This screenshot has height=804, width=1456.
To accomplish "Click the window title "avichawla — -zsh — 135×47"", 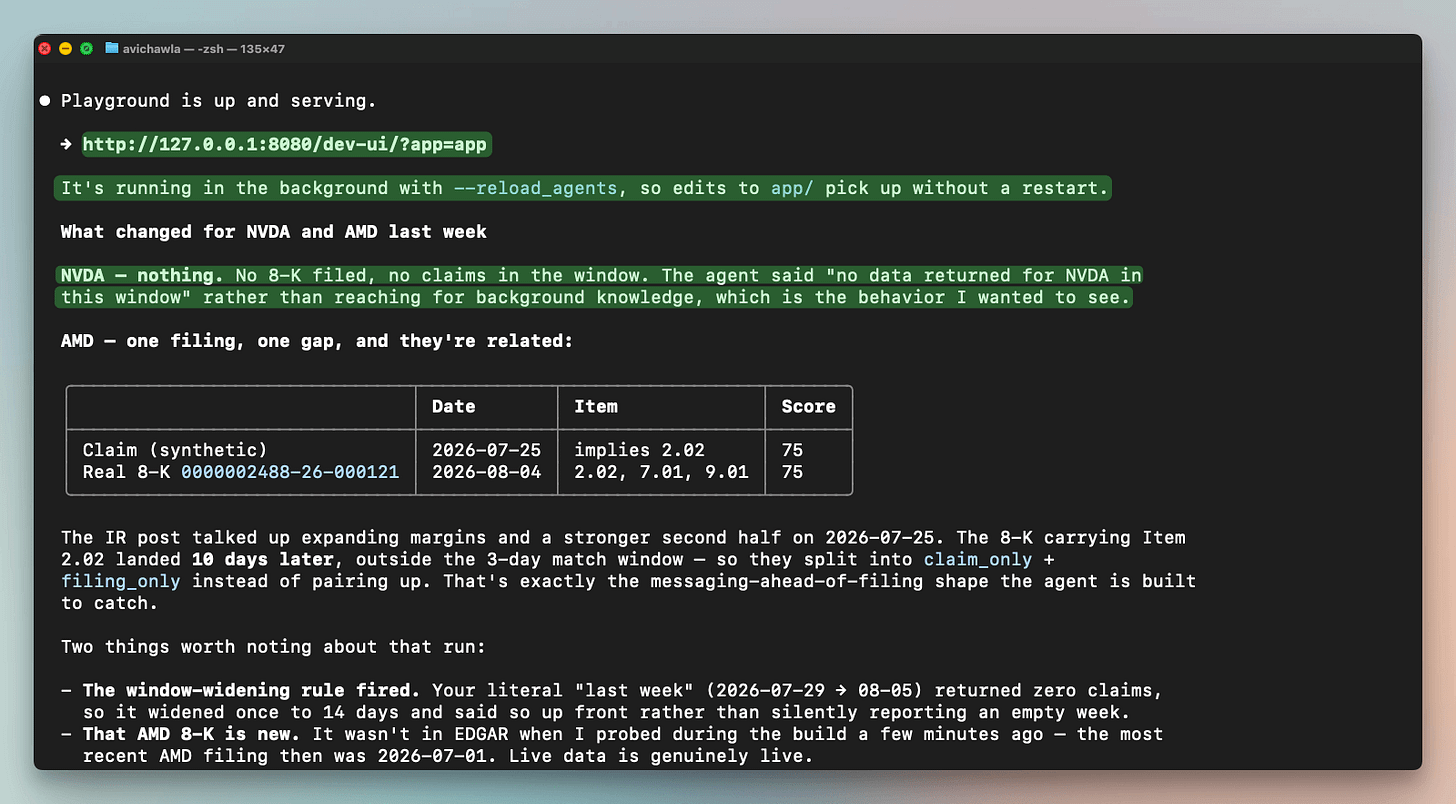I will point(204,48).
